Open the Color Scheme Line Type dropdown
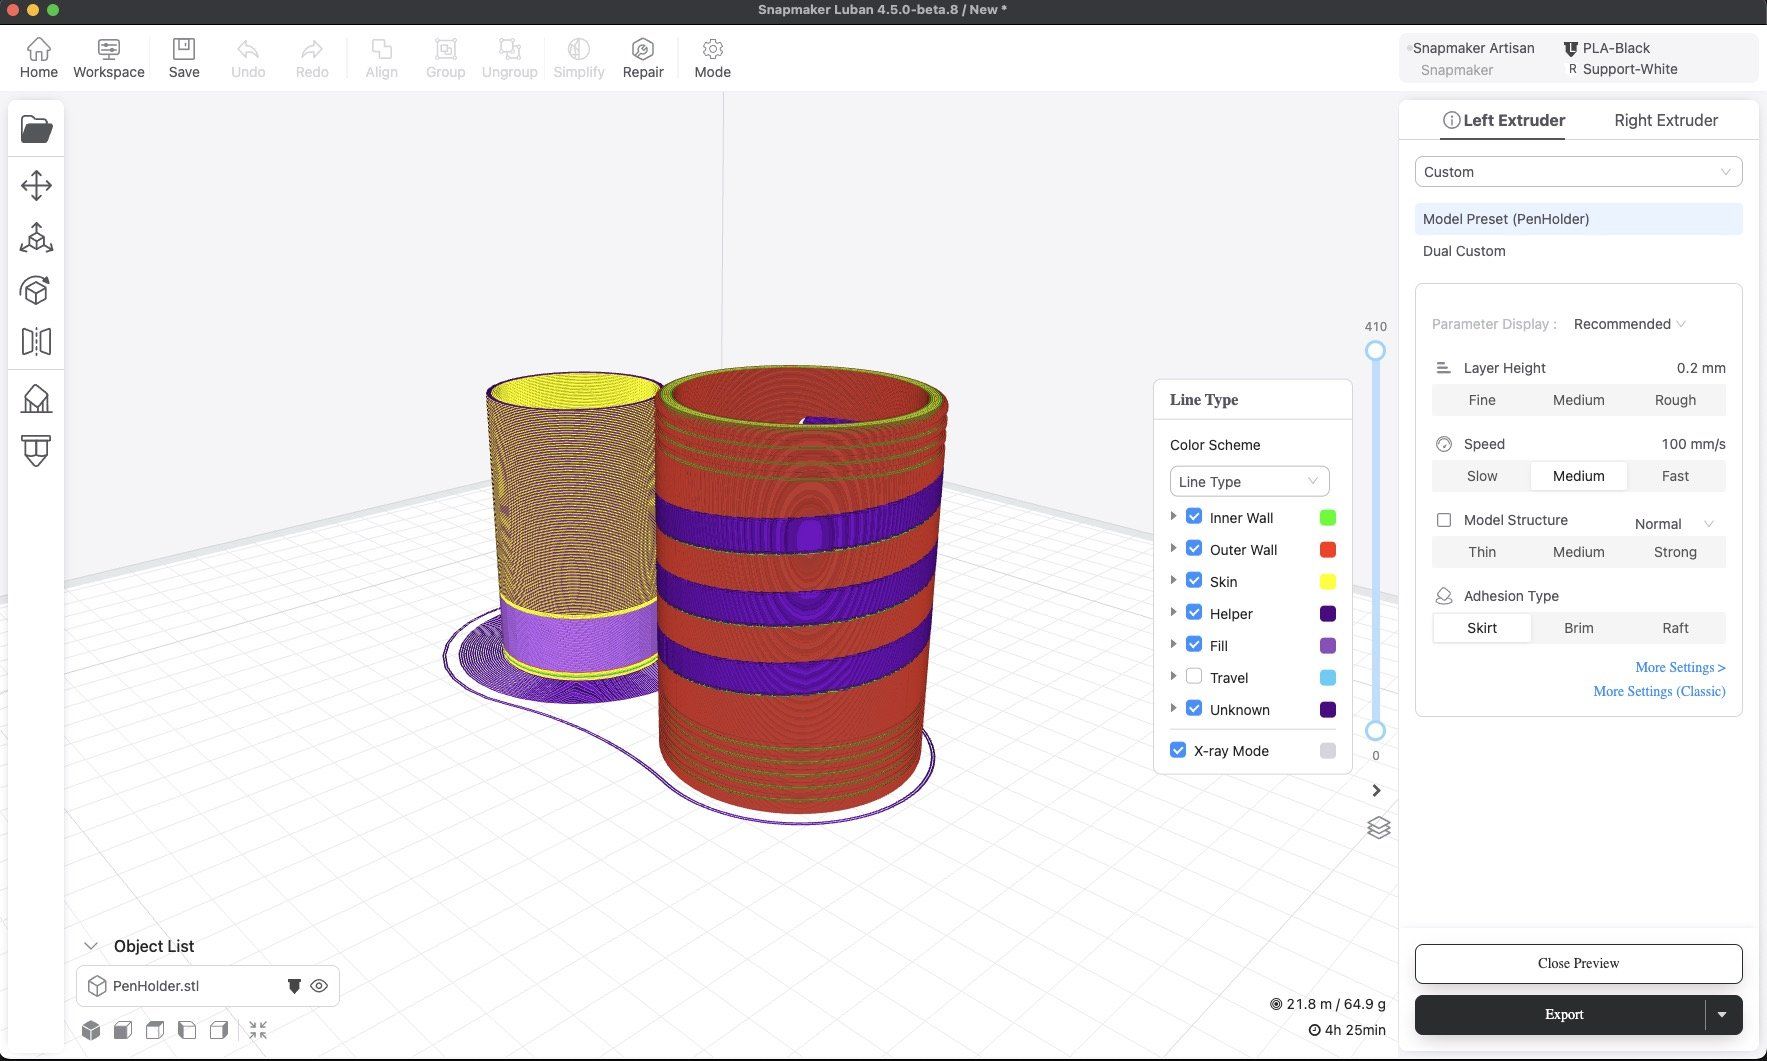Screen dimensions: 1767x1061 (1248, 481)
